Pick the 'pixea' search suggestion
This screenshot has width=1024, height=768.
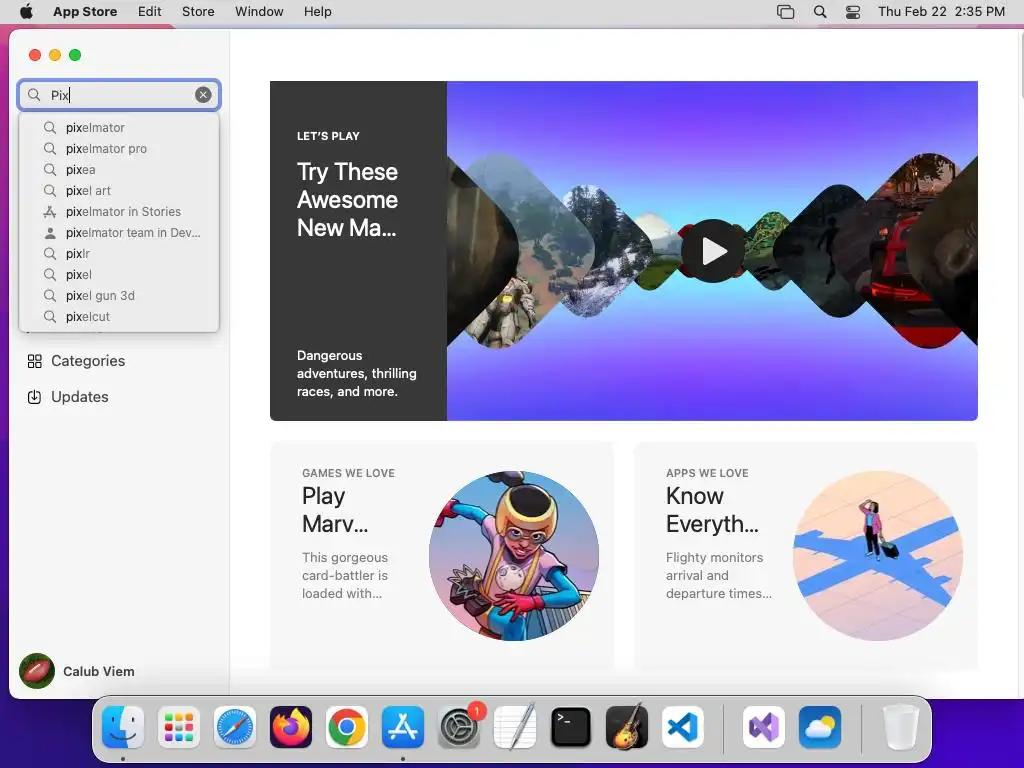(119, 169)
